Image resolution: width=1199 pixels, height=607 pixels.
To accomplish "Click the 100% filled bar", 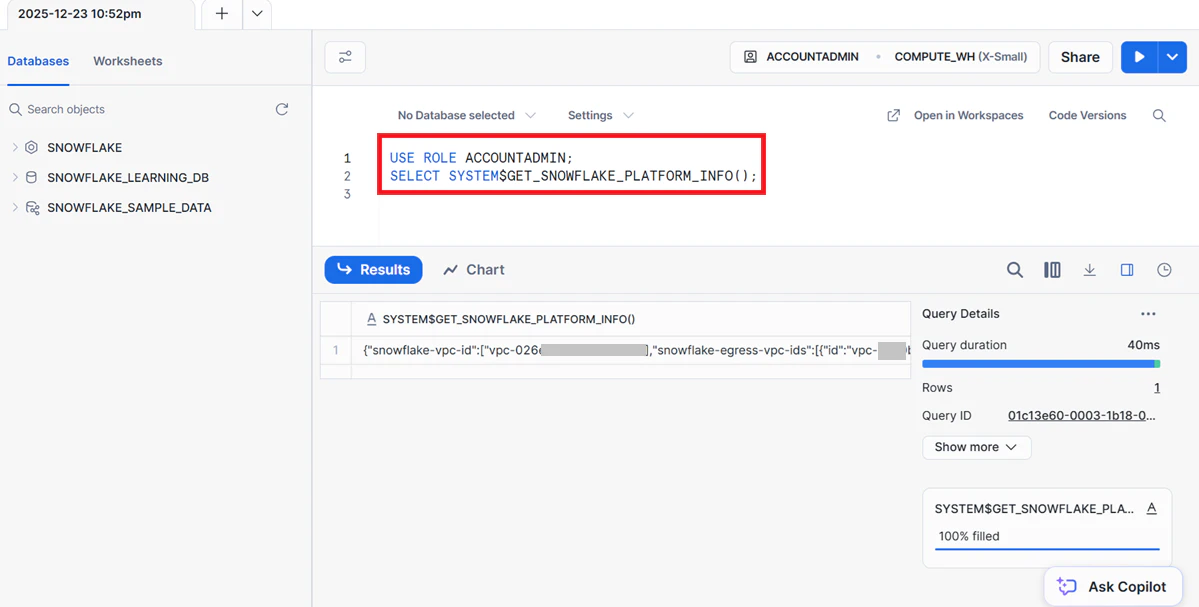I will tap(1048, 548).
